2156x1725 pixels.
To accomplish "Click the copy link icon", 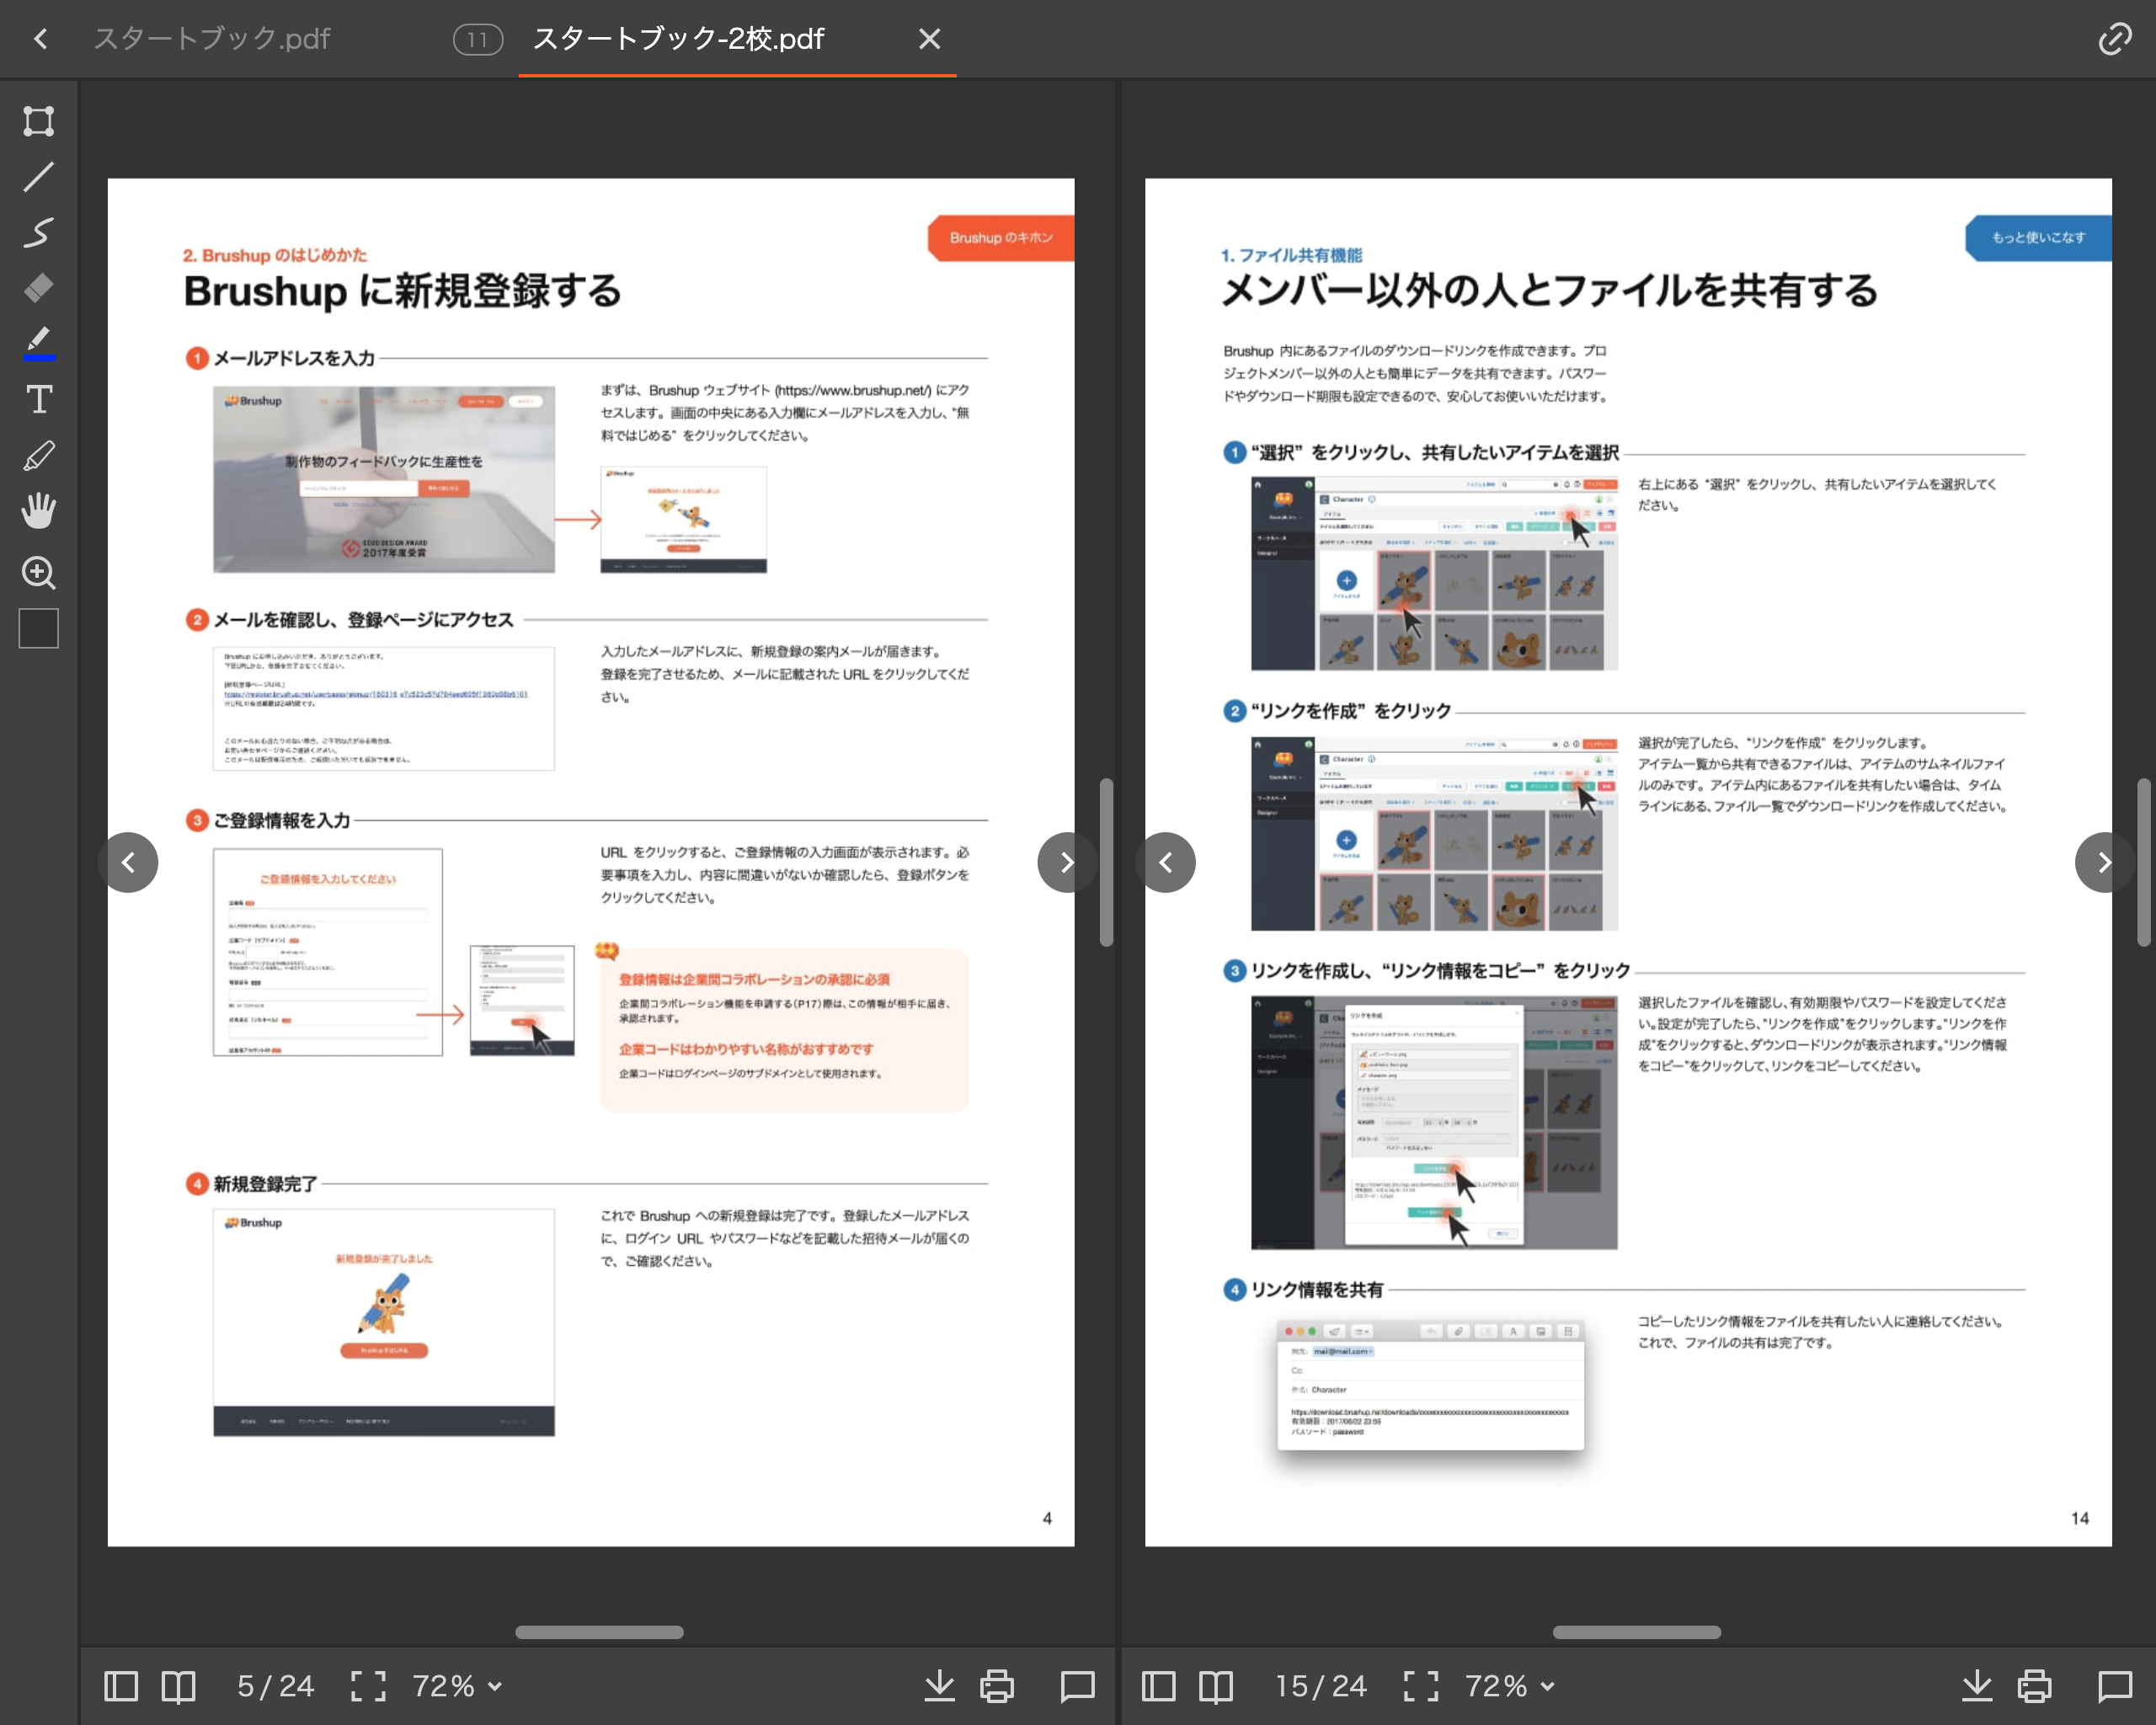I will click(x=2114, y=39).
